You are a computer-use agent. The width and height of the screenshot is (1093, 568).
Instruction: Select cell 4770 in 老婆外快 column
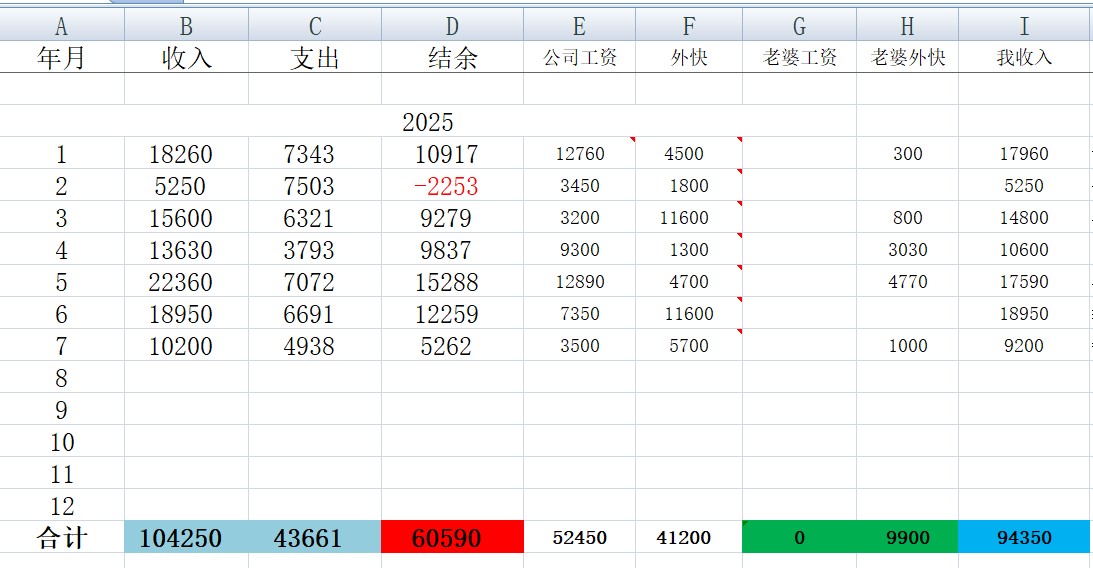908,282
